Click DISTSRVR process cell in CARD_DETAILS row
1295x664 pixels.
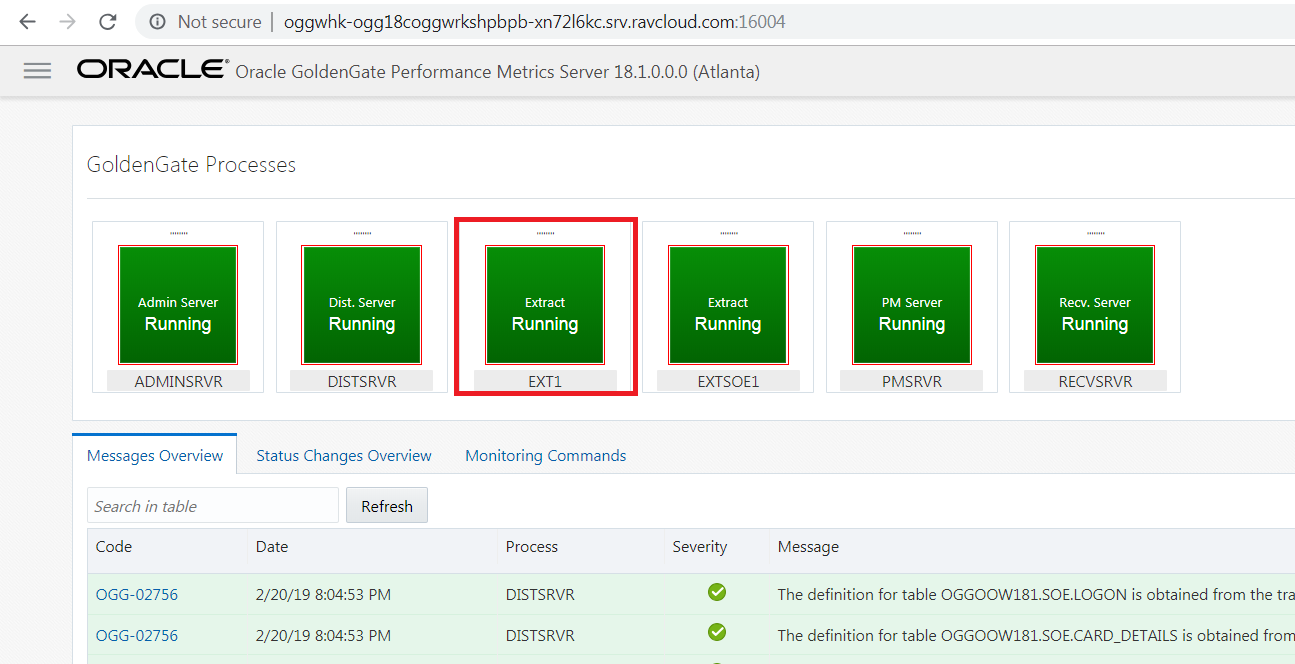coord(540,635)
